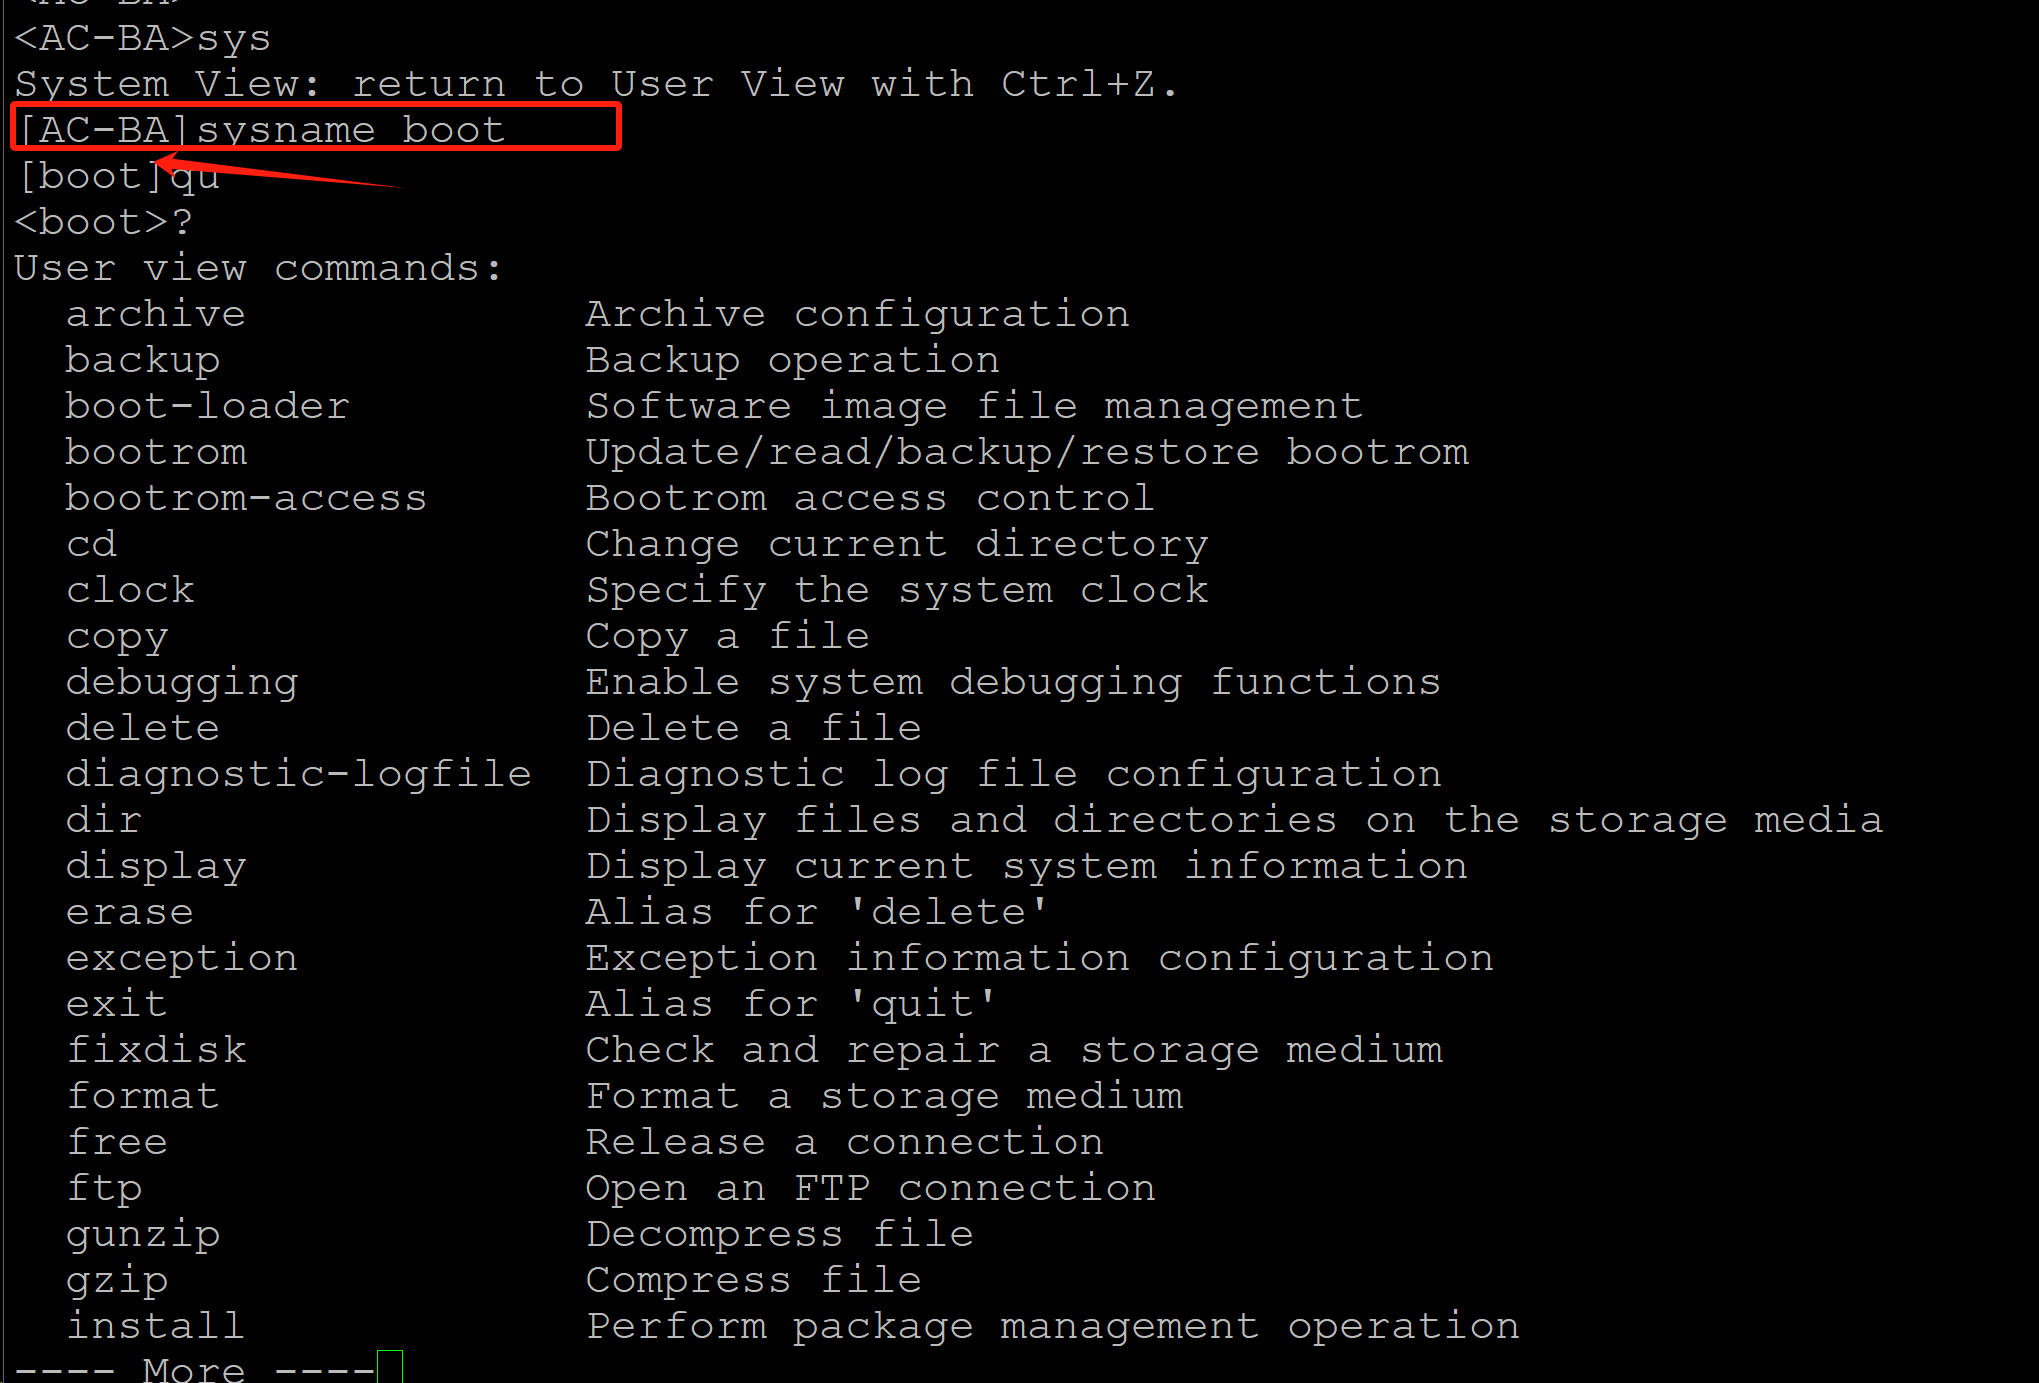This screenshot has width=2039, height=1383.
Task: Click the '<boot>?' prompt line
Action: 103,223
